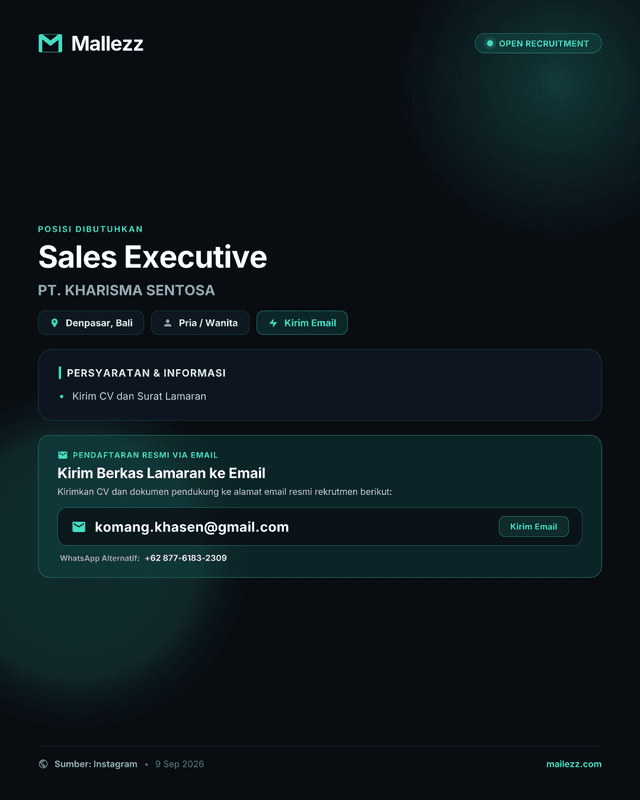Screen dimensions: 640x800
Task: Click the lightning bolt icon
Action: click(x=273, y=323)
